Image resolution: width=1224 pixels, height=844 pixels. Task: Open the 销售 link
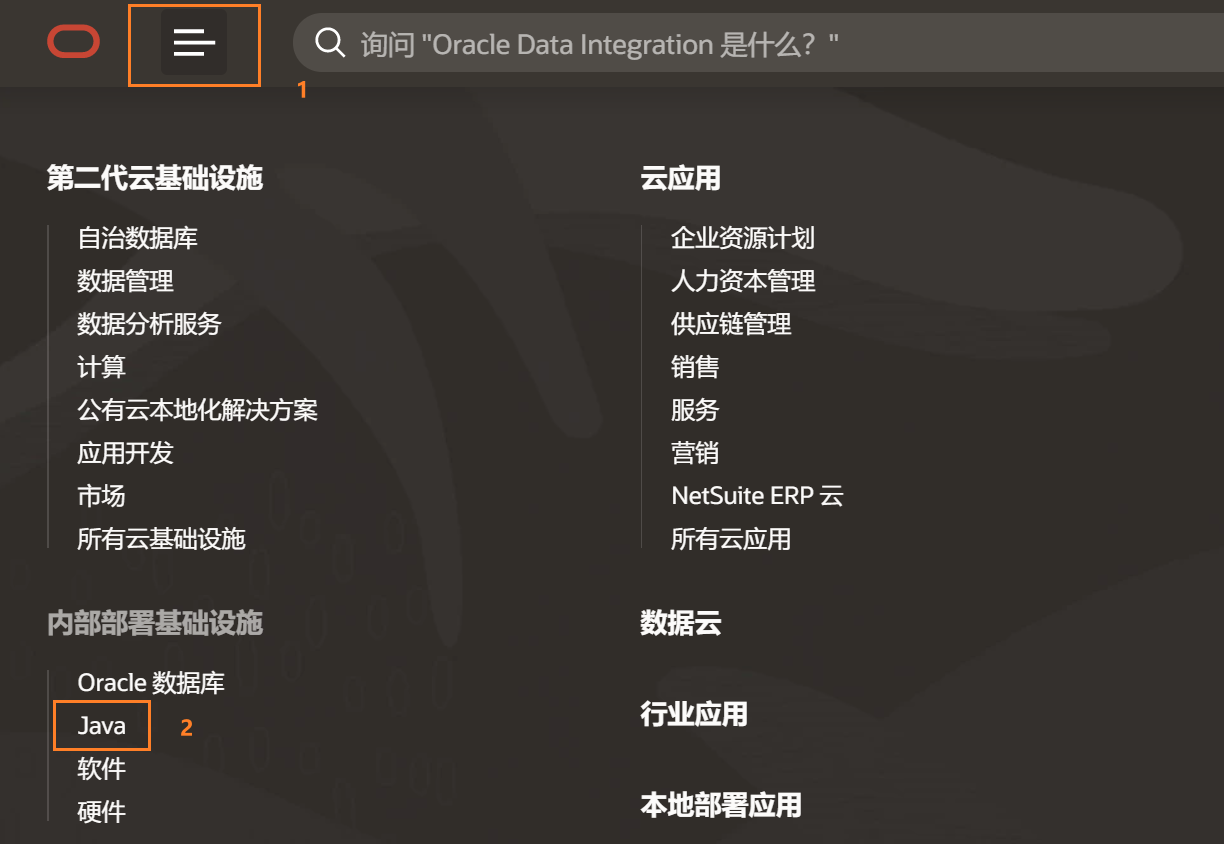point(695,367)
